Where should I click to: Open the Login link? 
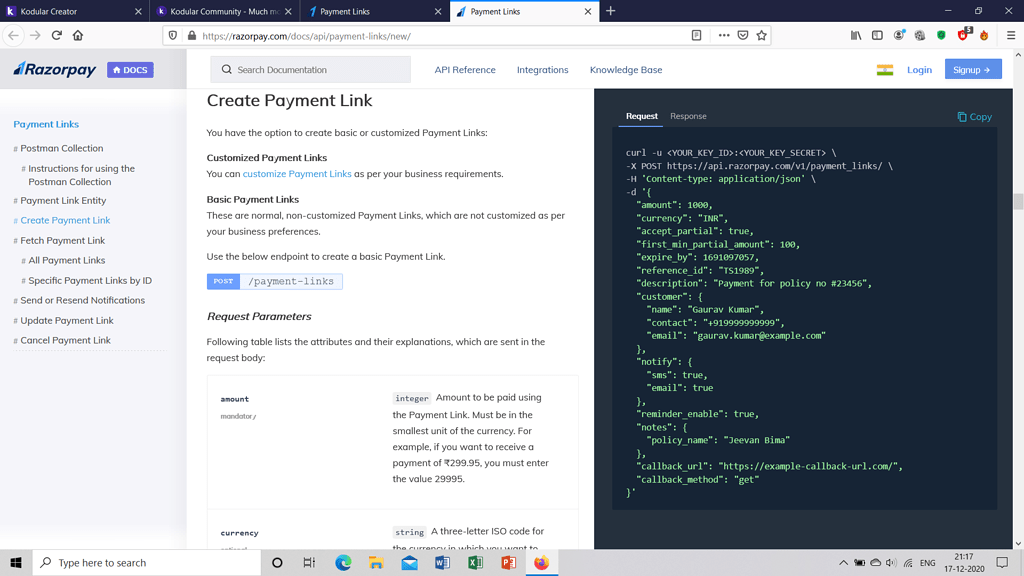(919, 70)
